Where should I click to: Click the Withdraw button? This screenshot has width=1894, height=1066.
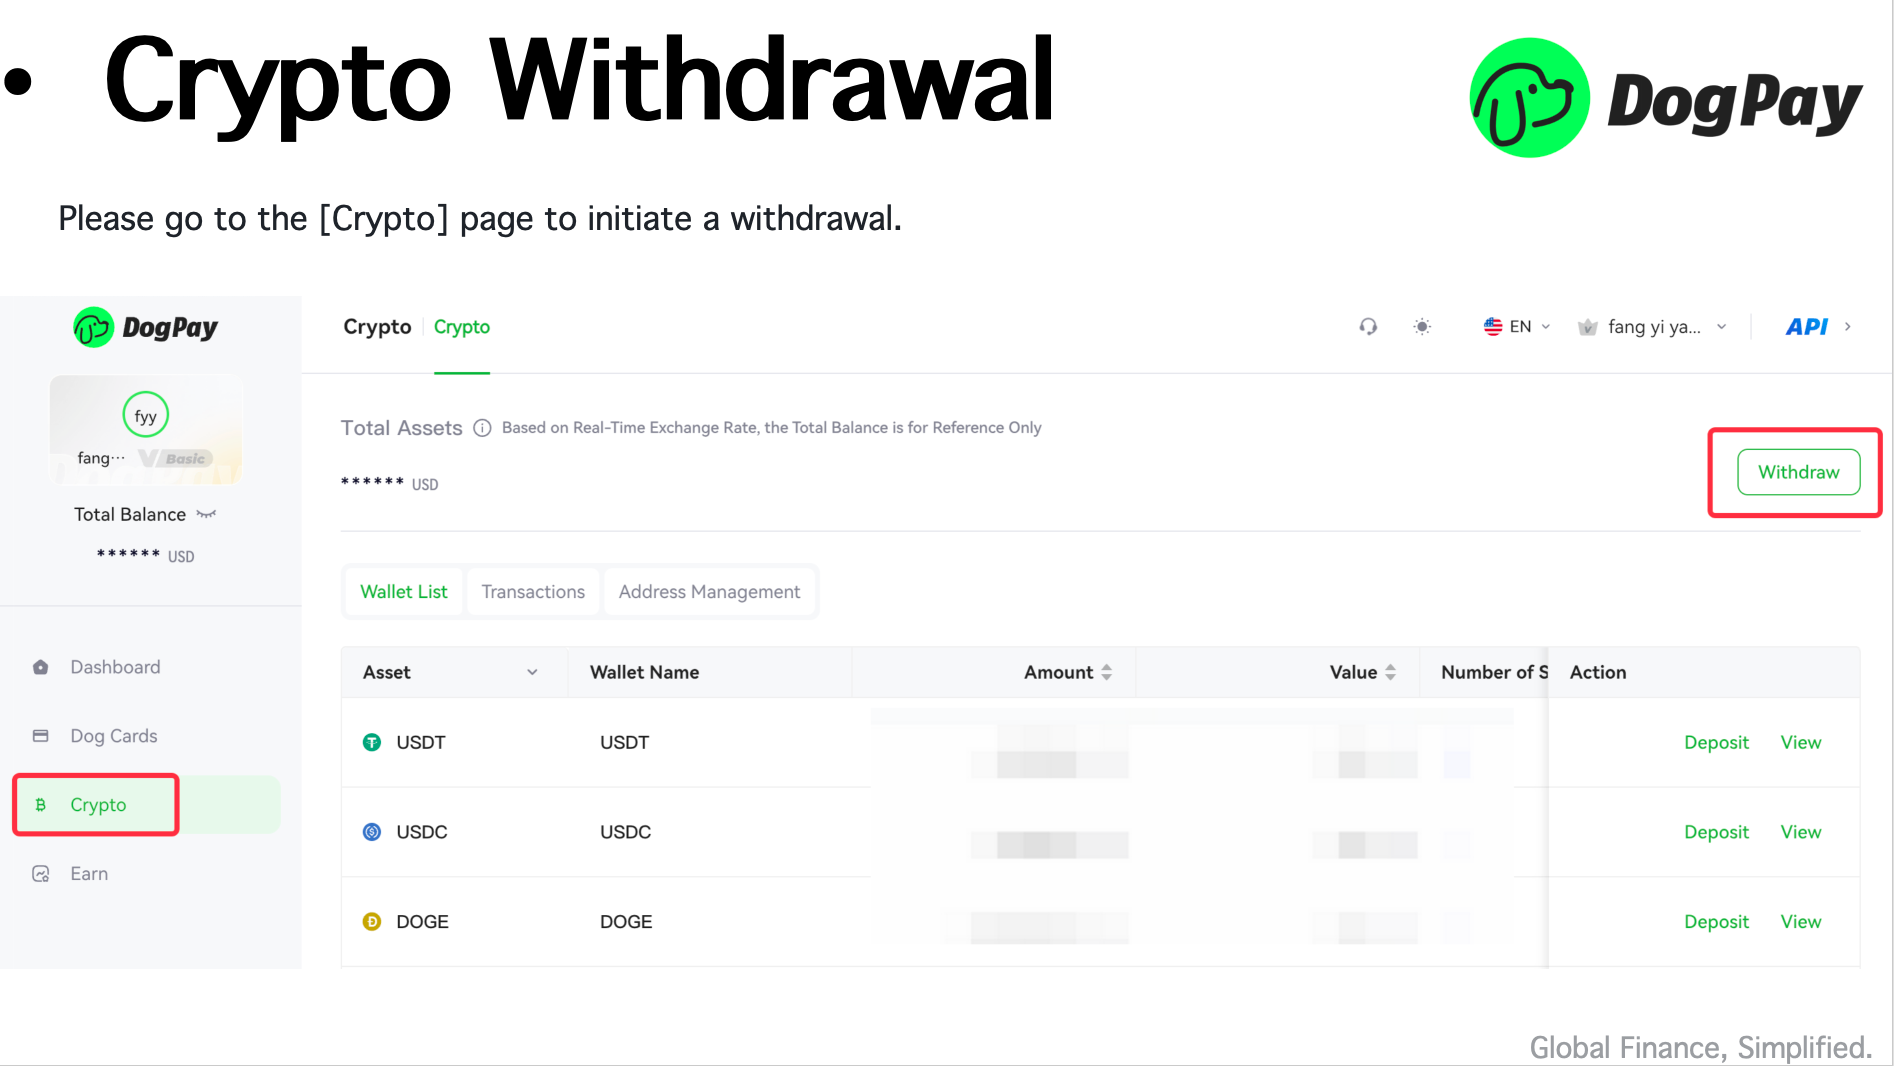[1799, 472]
